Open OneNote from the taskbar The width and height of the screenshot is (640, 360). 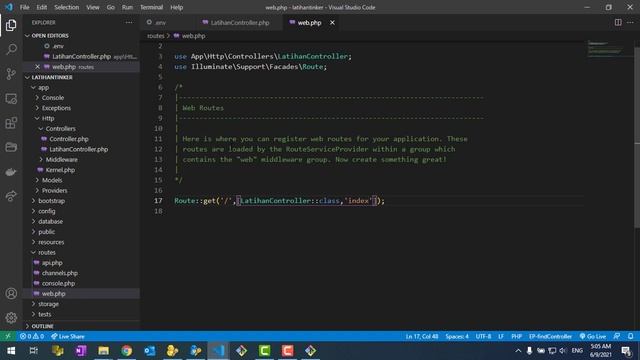pos(80,351)
